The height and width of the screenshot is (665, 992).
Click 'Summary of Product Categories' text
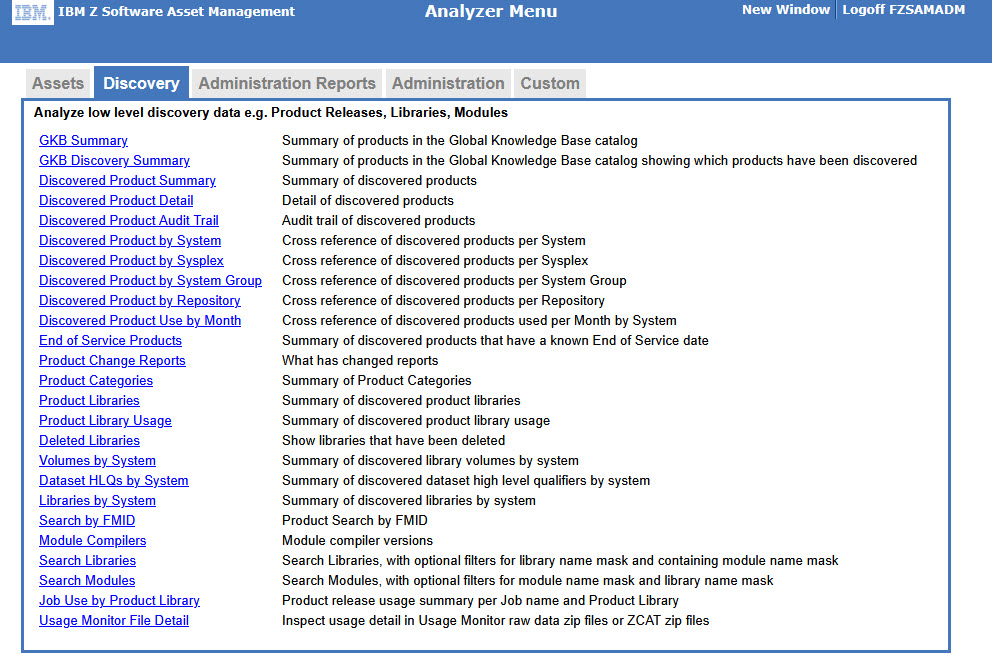376,381
